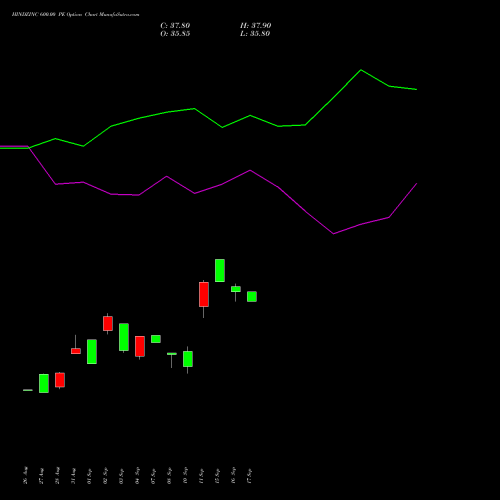Click the 04 Sep date label

(138, 475)
